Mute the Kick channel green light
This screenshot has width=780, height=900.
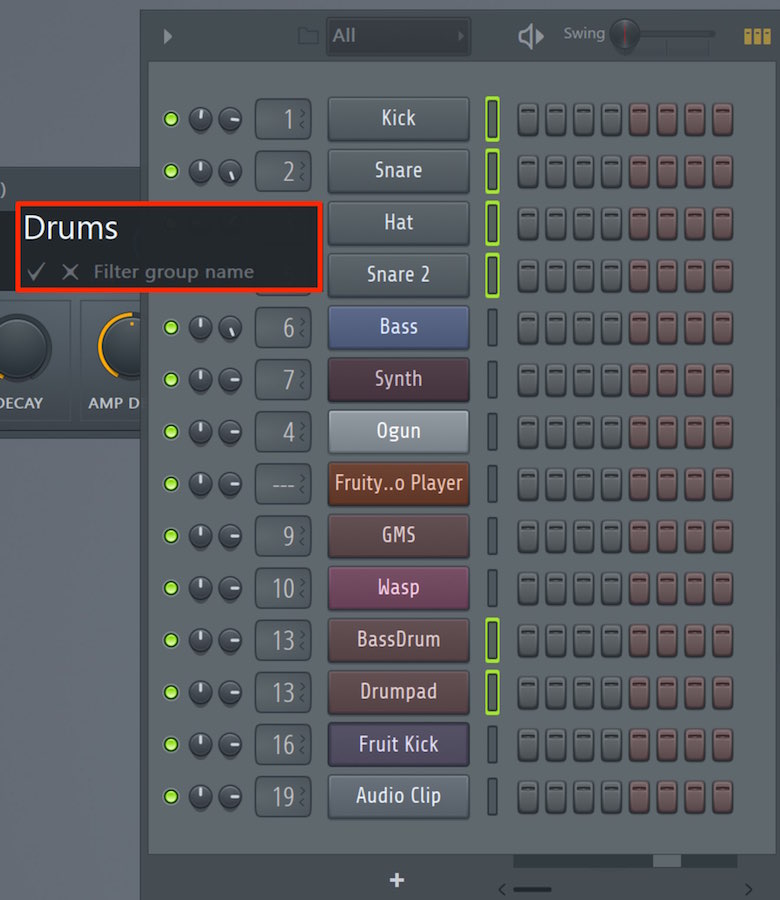click(x=171, y=119)
